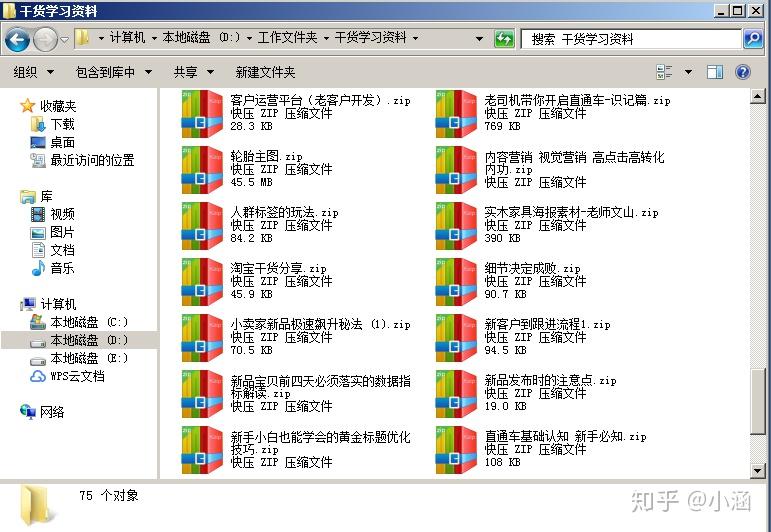Screen dimensions: 771x532
Task: Click the search 干货学习资料 input field
Action: 630,39
